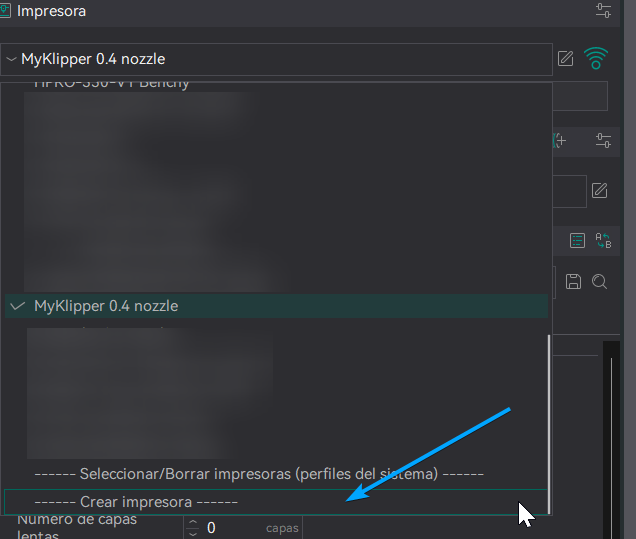Open sliders settings icon below WiFi icon
The width and height of the screenshot is (636, 539).
click(x=602, y=141)
